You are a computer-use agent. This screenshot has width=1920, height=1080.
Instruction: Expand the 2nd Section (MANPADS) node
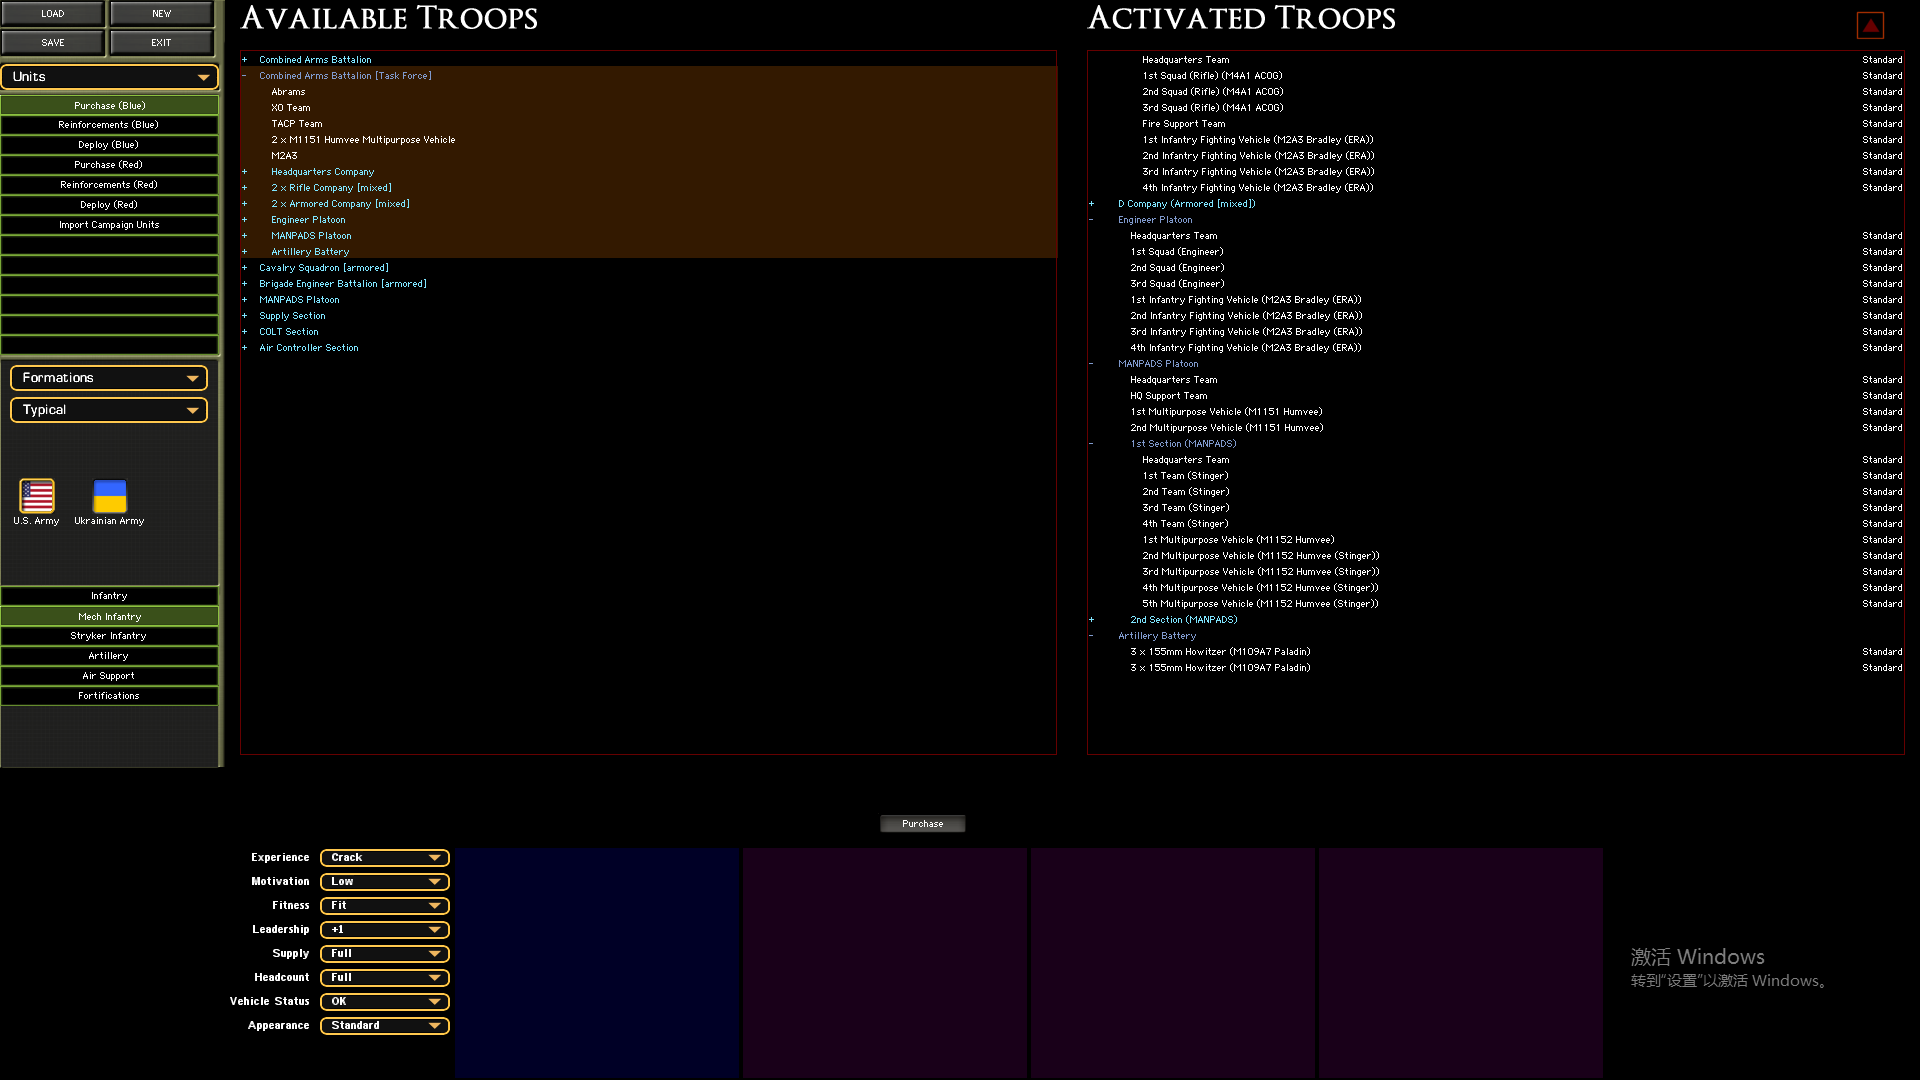tap(1091, 620)
